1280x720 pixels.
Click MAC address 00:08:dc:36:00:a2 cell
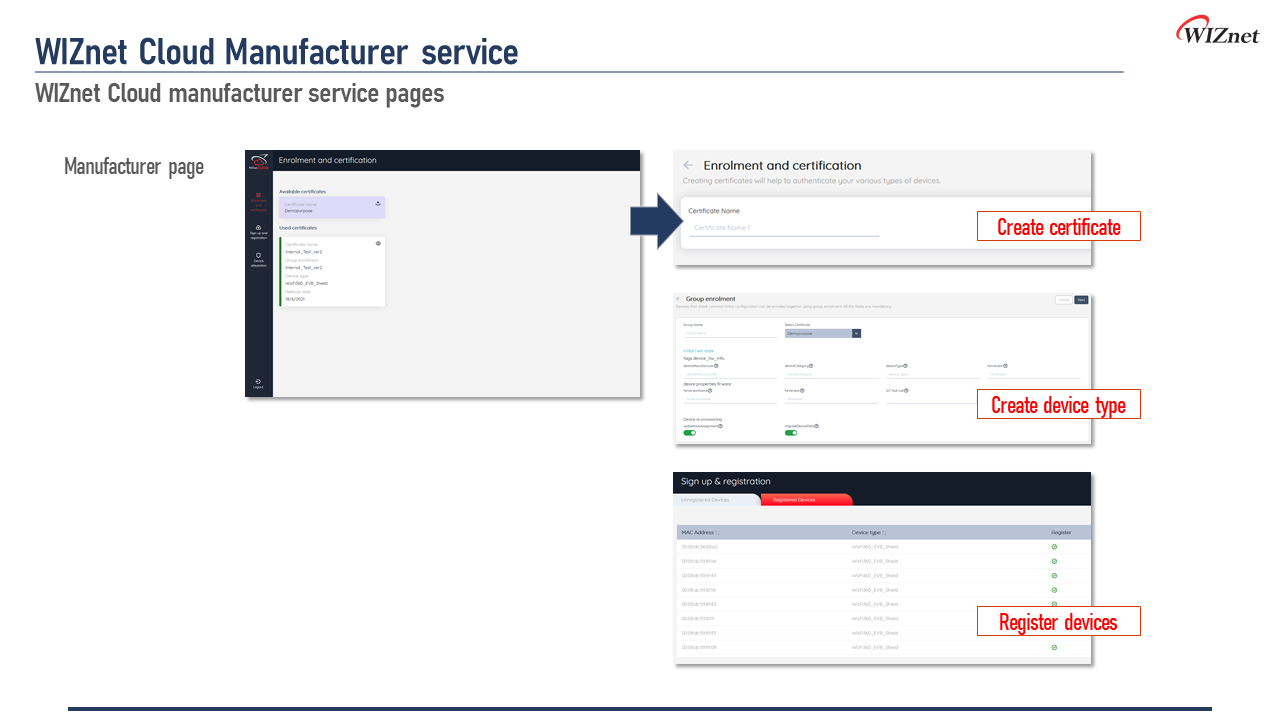pos(699,547)
